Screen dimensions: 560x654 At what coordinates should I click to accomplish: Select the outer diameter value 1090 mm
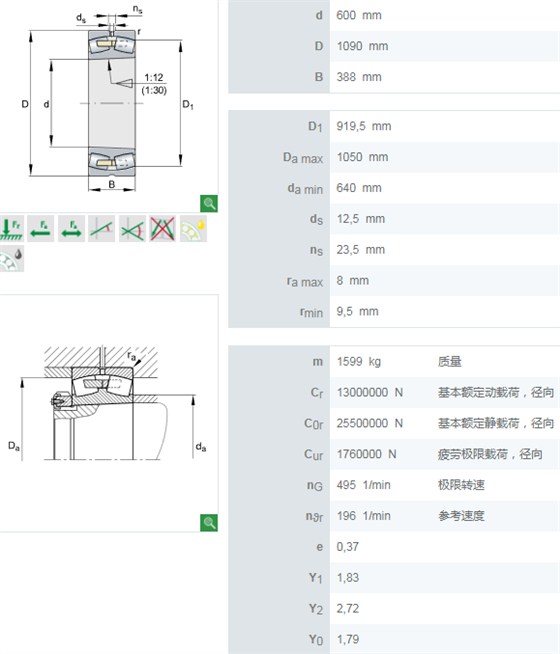[362, 46]
